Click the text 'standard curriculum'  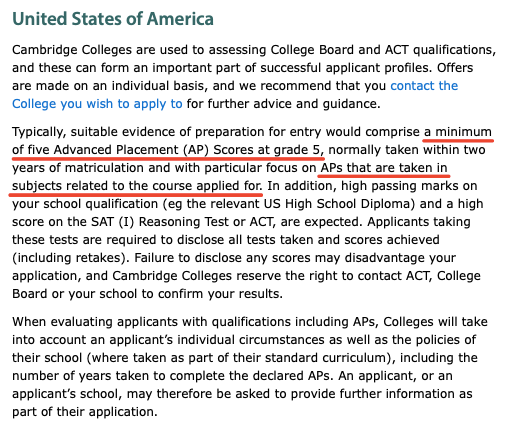coord(324,358)
